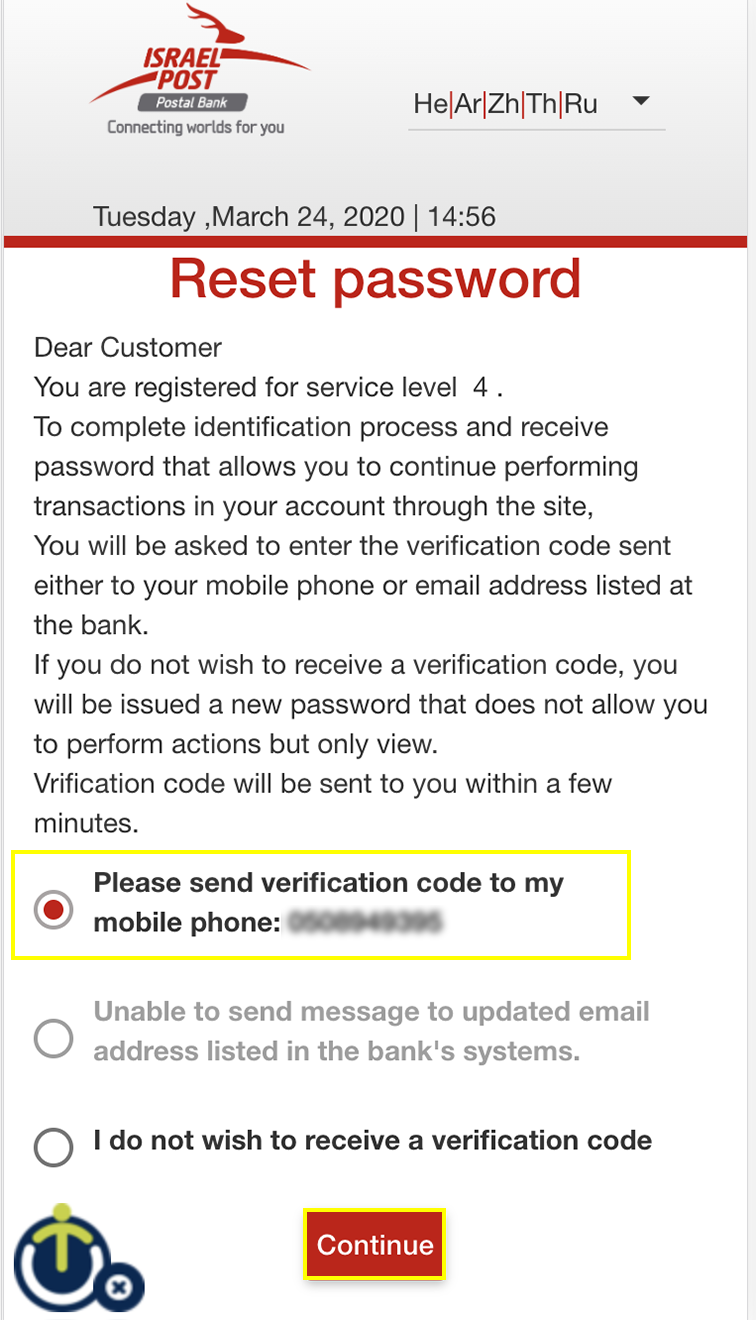Screen dimensions: 756x1320
Task: Dismiss the accessibility widget with its X
Action: (x=118, y=1287)
